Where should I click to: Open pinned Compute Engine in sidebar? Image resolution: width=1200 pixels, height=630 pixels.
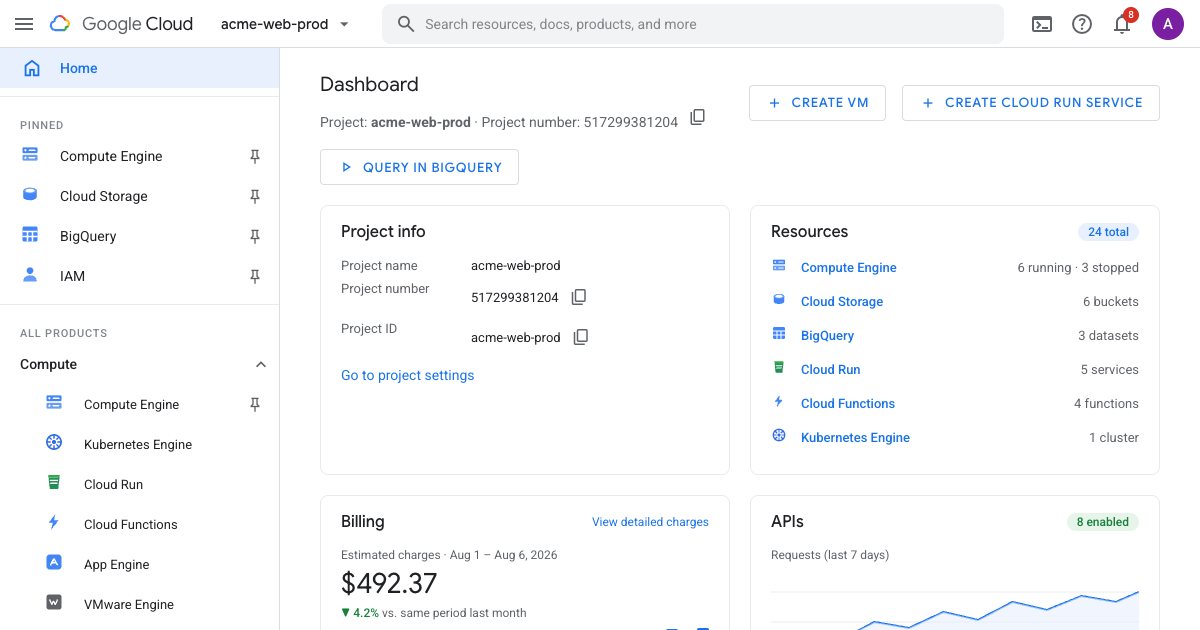point(140,156)
